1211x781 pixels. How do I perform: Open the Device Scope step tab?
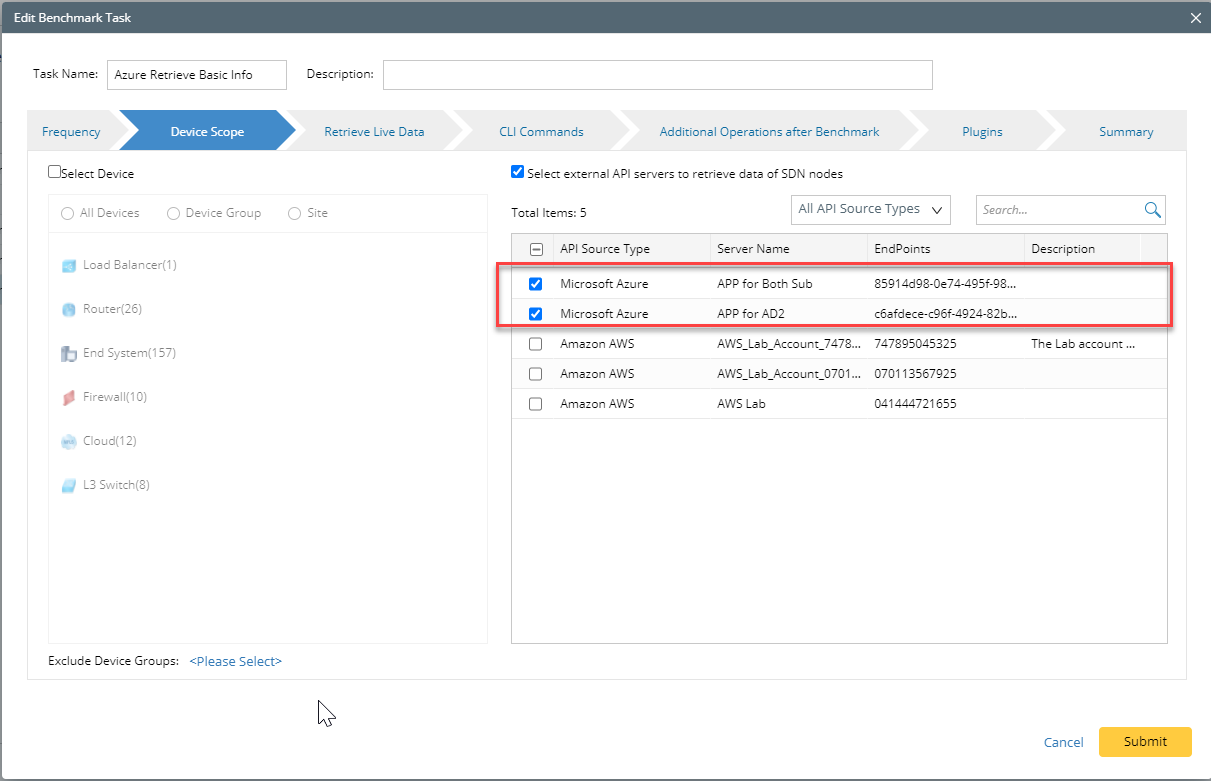tap(207, 131)
